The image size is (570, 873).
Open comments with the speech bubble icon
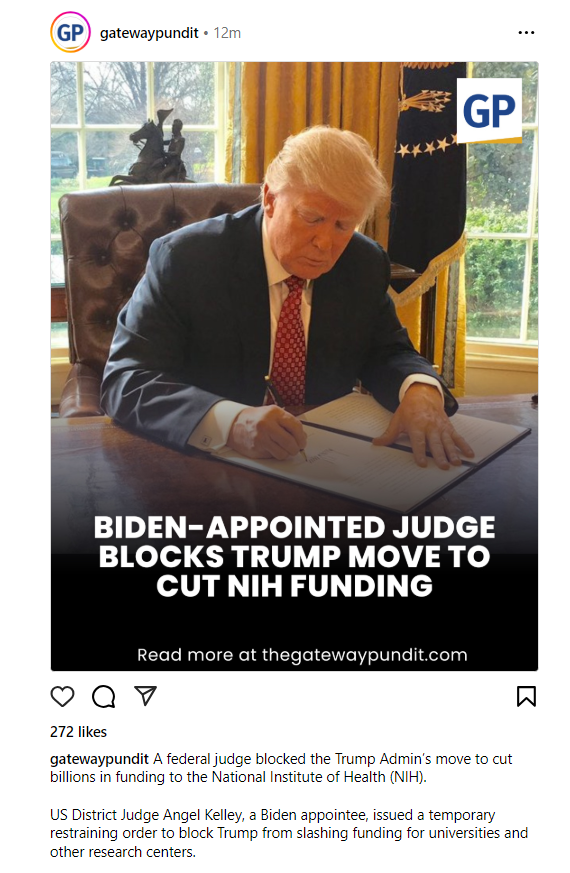point(104,696)
